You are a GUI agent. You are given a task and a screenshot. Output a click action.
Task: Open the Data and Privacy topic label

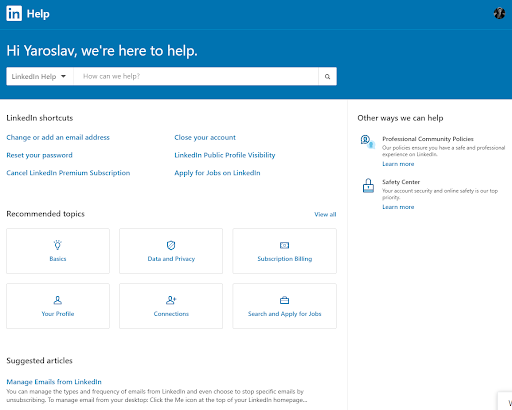pyautogui.click(x=171, y=259)
